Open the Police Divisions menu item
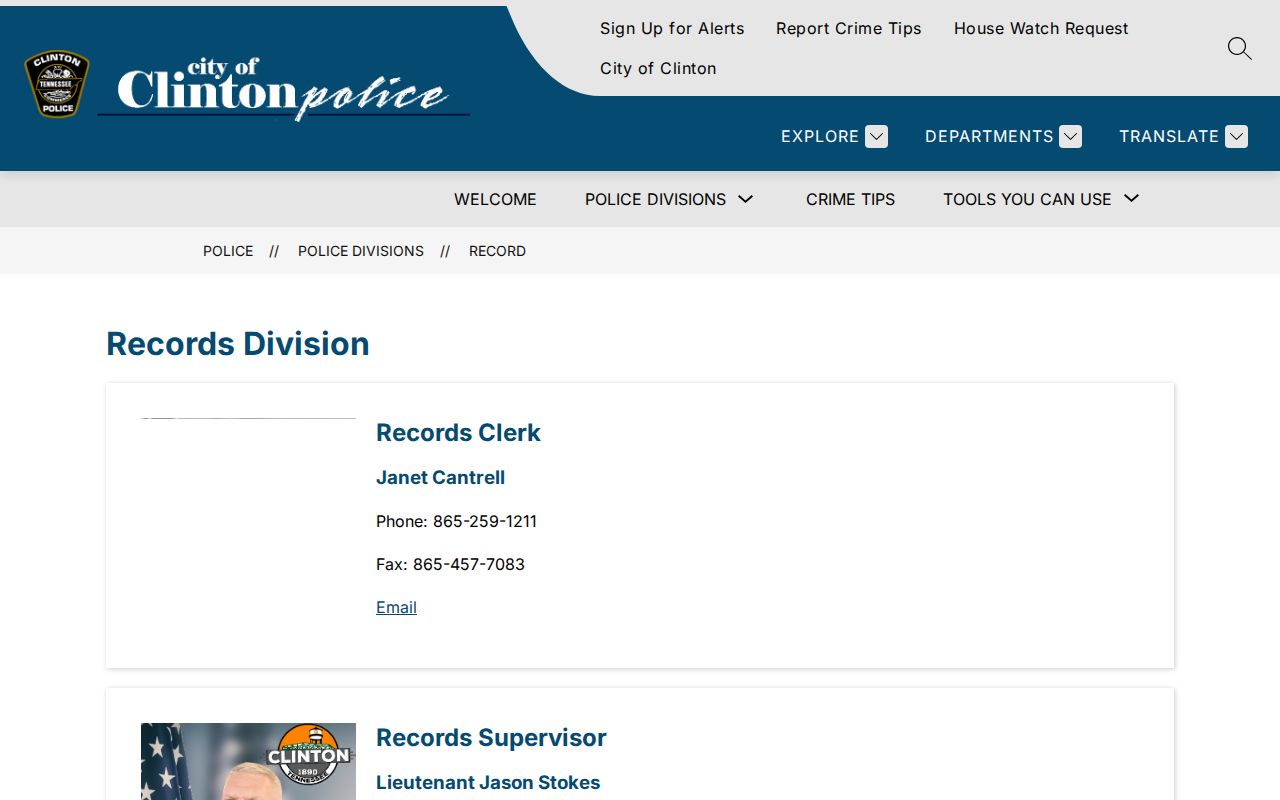The image size is (1280, 800). click(655, 199)
